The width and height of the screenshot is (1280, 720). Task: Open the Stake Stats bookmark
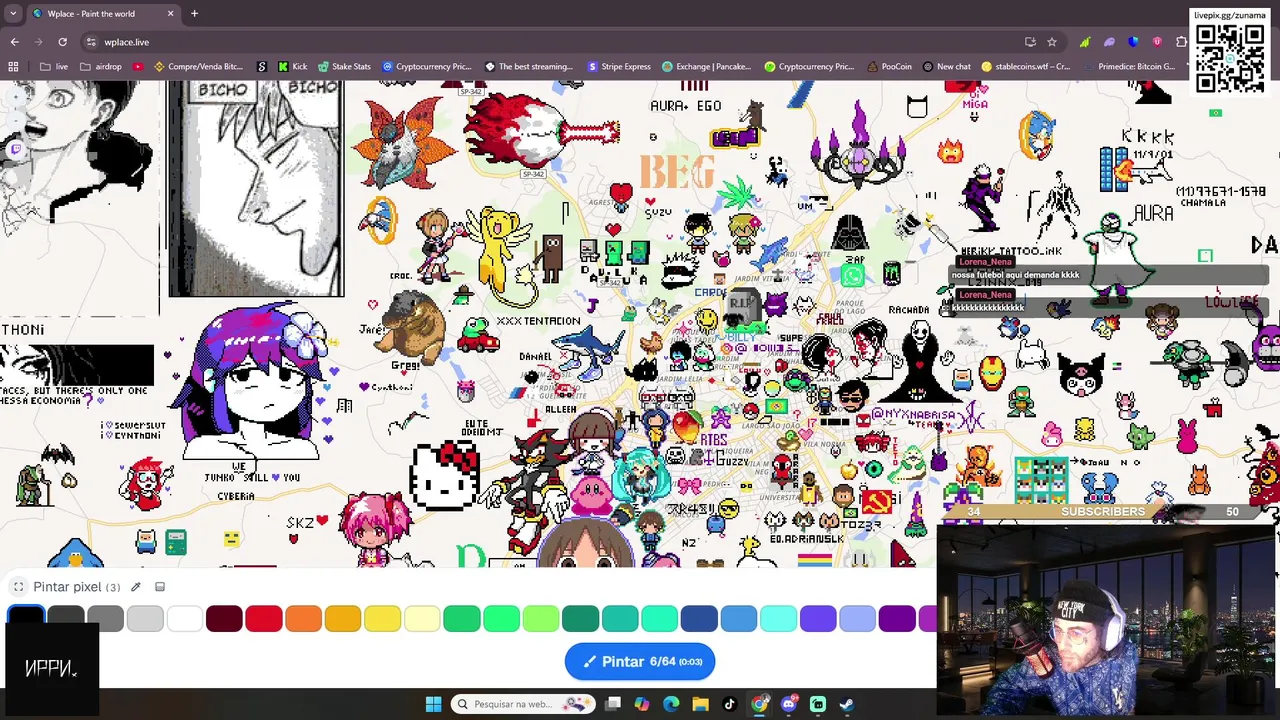pos(344,67)
